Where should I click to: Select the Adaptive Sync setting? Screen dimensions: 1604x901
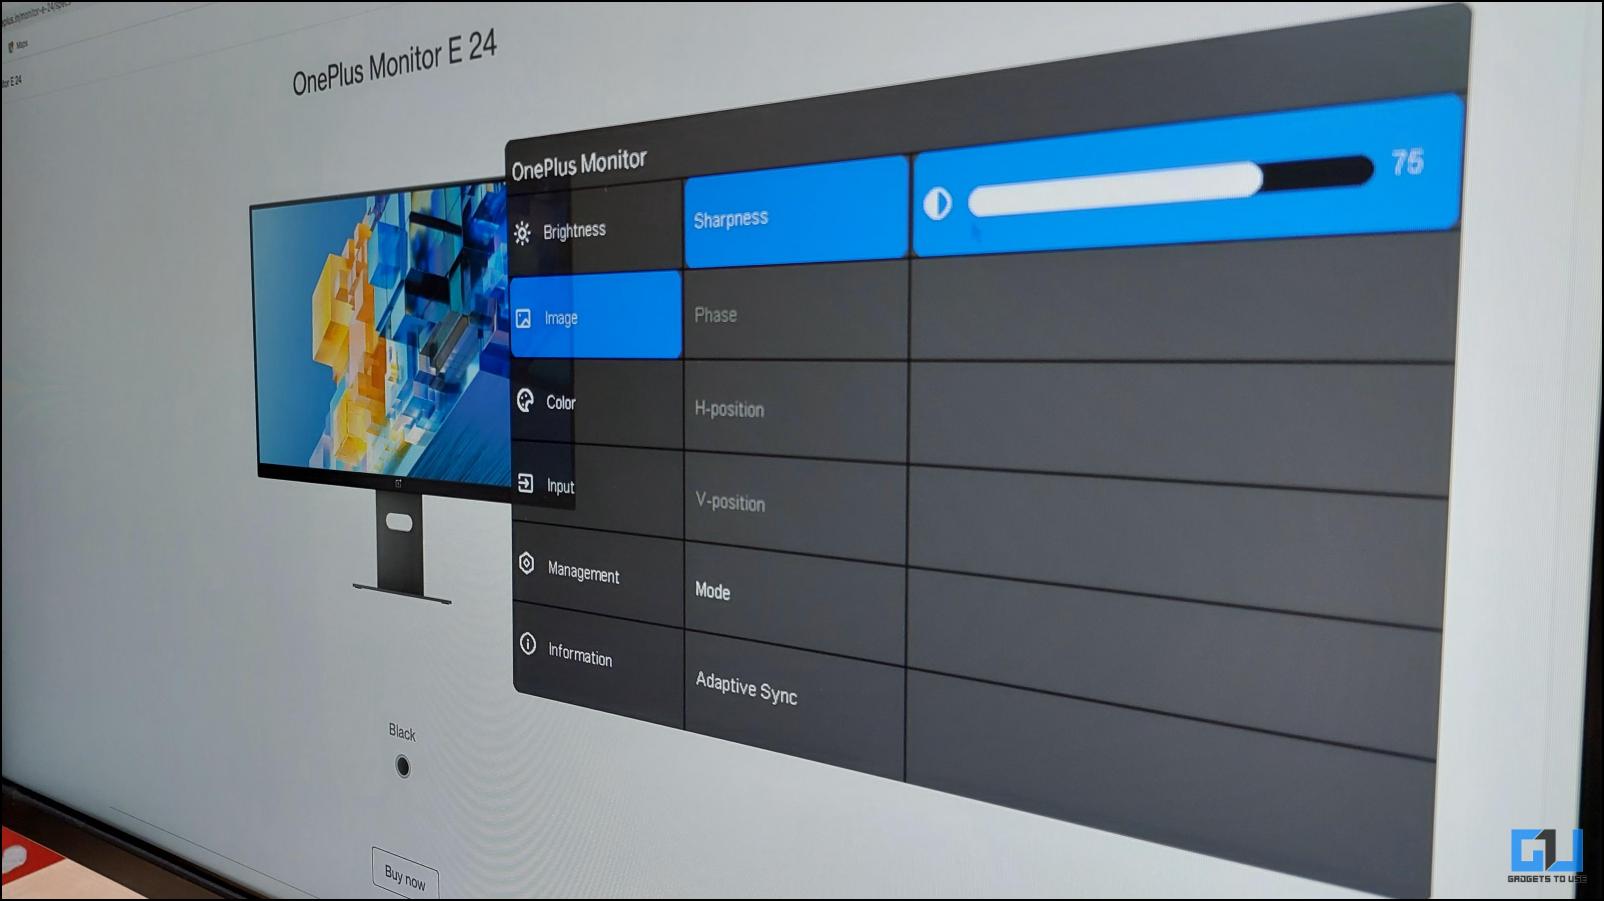tap(796, 705)
